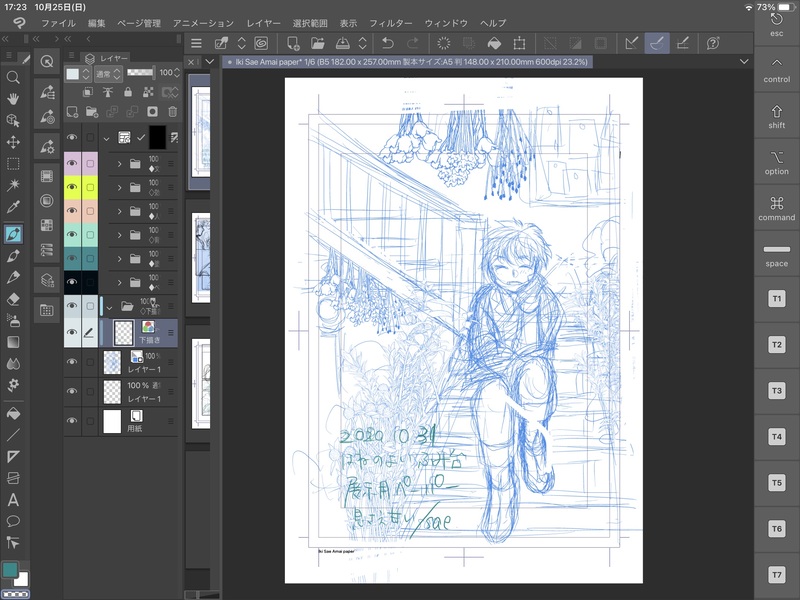Tap the T1 shortcut key button
Viewport: 800px width, 600px height.
coord(777,298)
